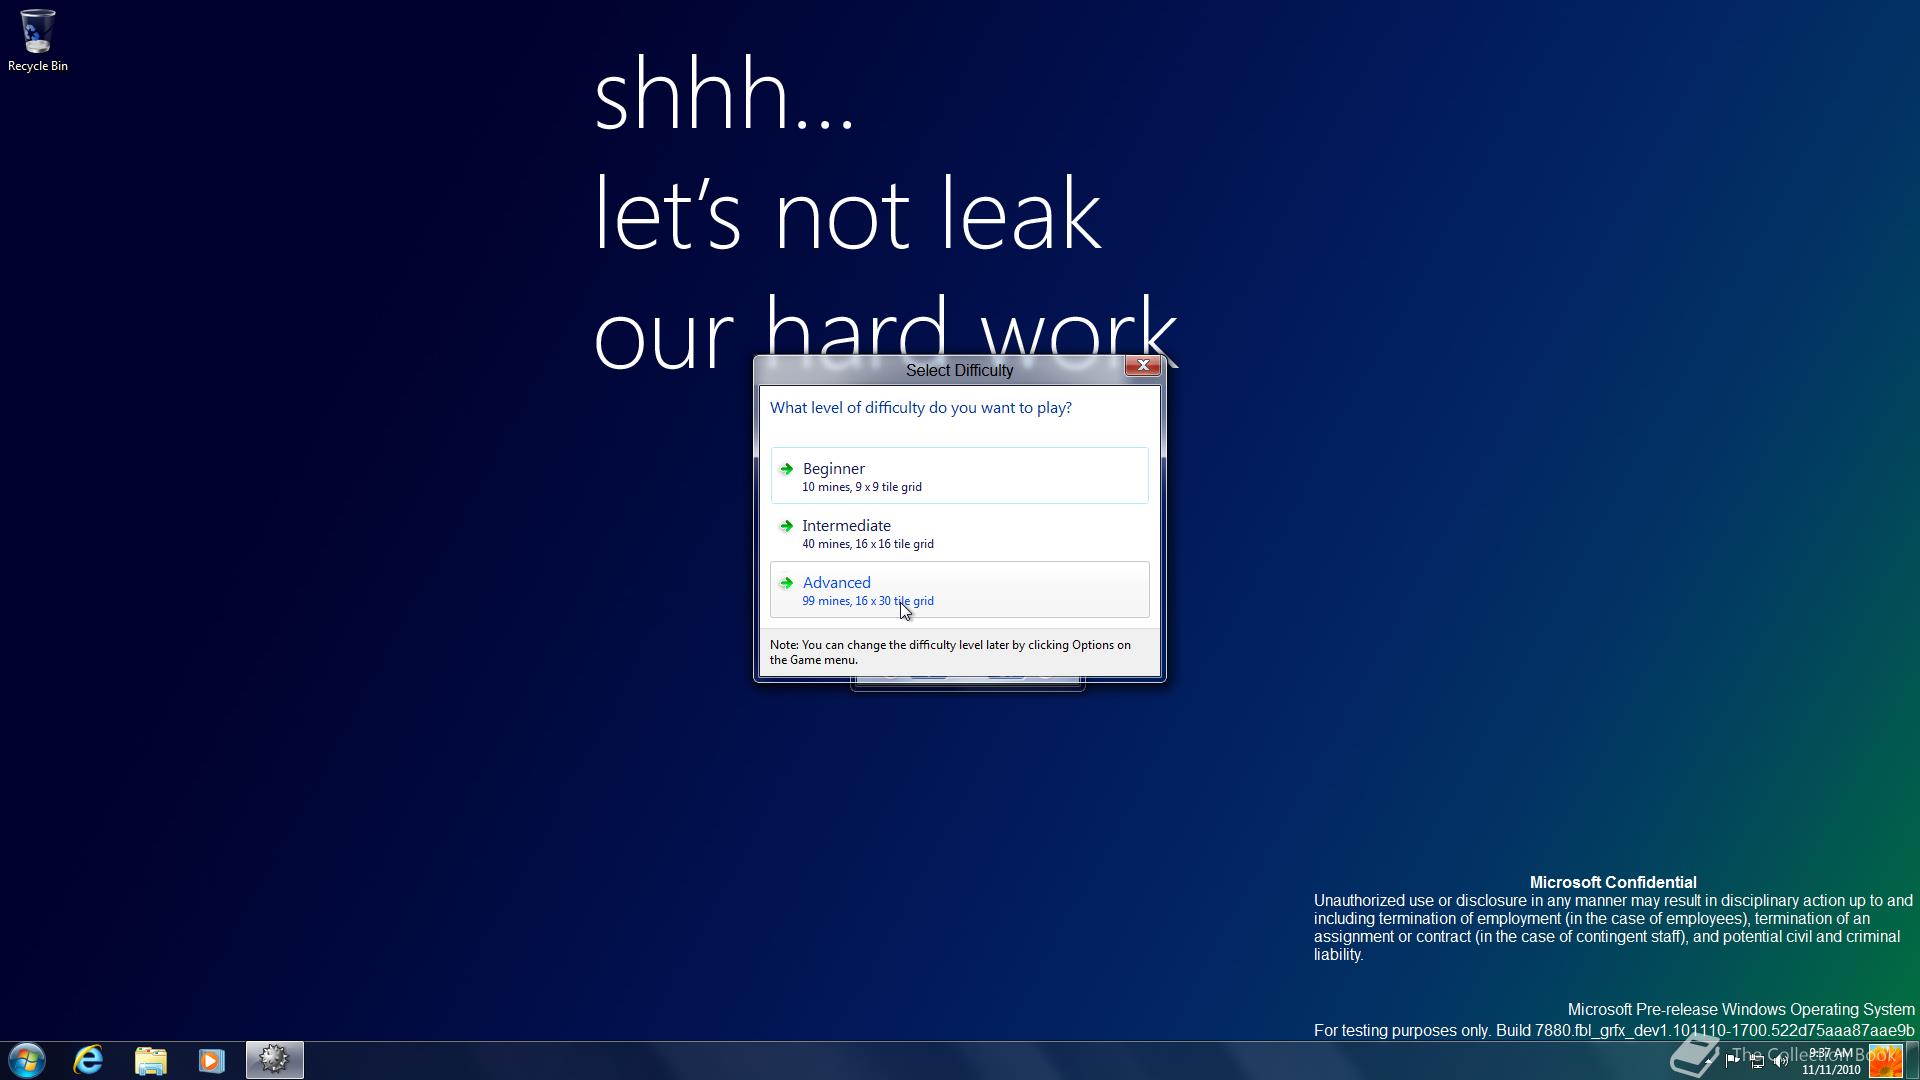Click the 40 mines, 16 x 16 description
This screenshot has width=1920, height=1080.
point(867,544)
